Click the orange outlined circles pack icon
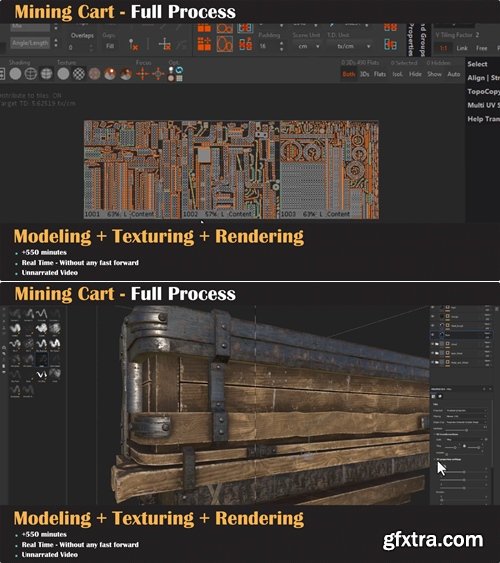This screenshot has height=563, width=500. click(x=225, y=44)
